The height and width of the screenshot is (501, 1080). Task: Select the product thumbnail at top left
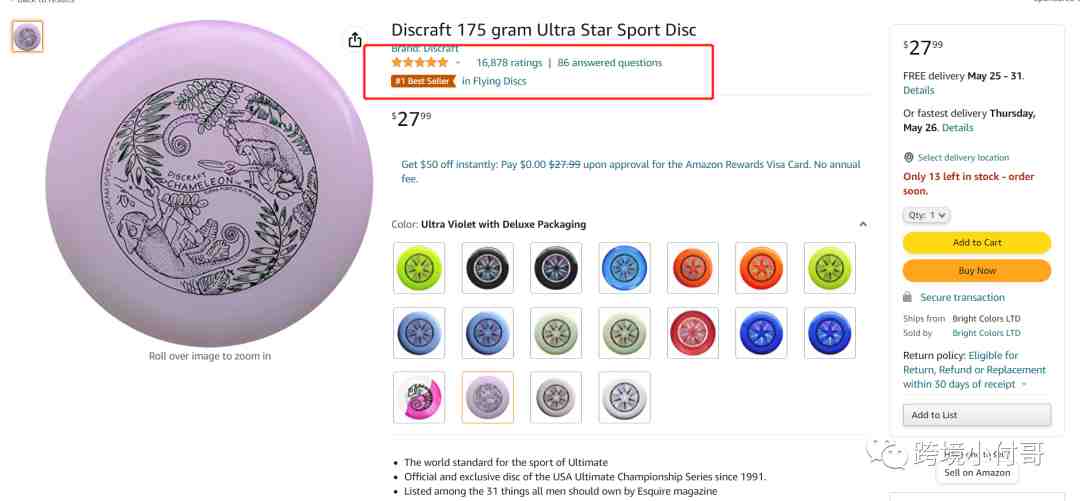point(28,37)
